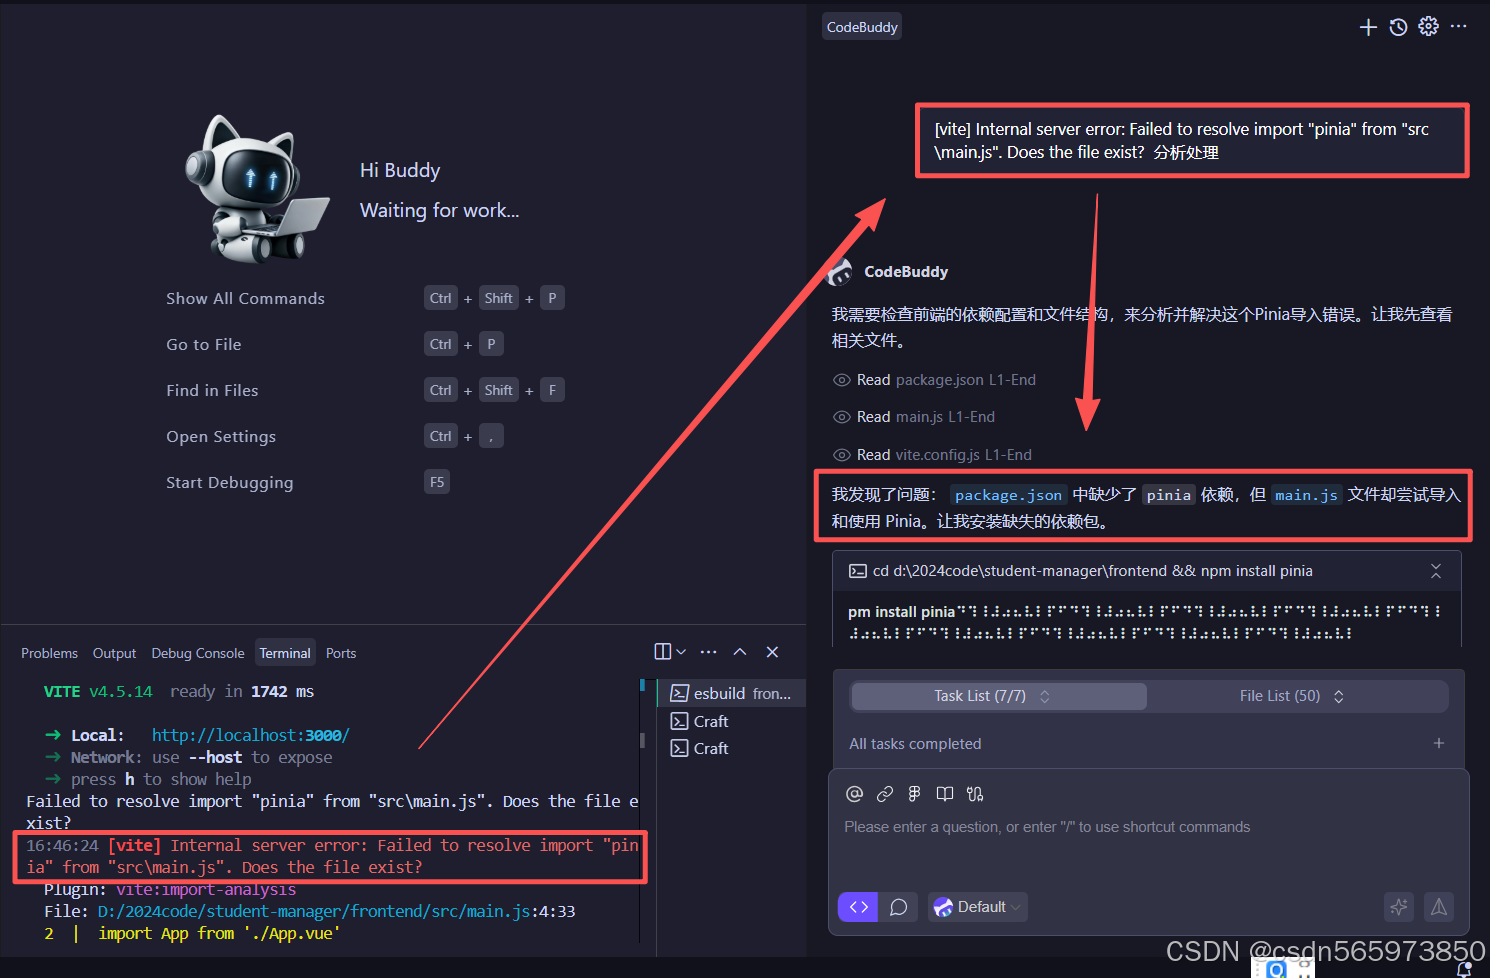Switch to the Problems panel tab
Screen dimensions: 1490x978
click(x=49, y=653)
